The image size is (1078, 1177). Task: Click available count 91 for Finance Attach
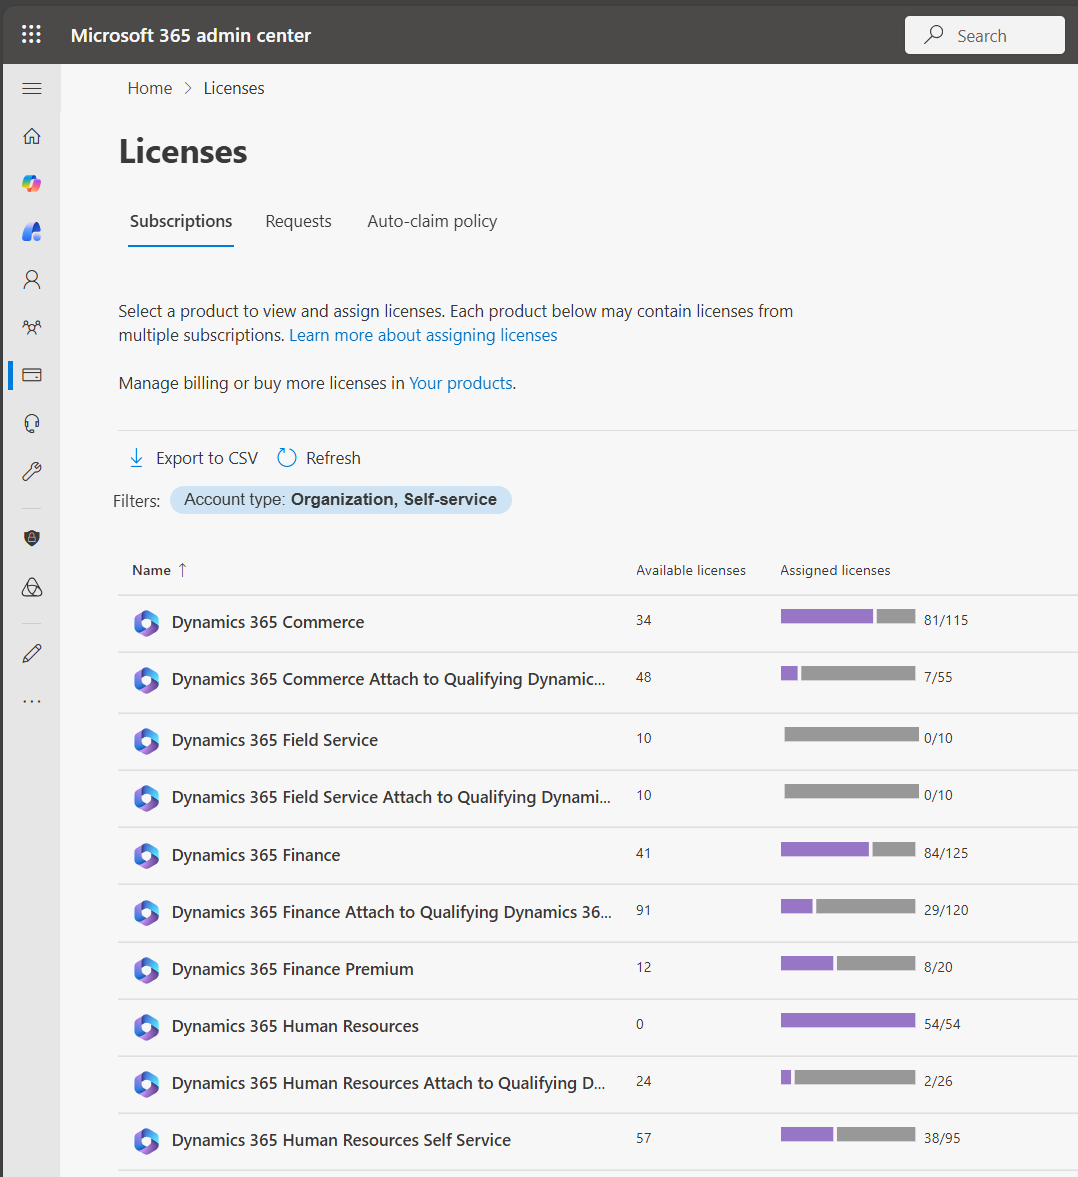click(643, 911)
